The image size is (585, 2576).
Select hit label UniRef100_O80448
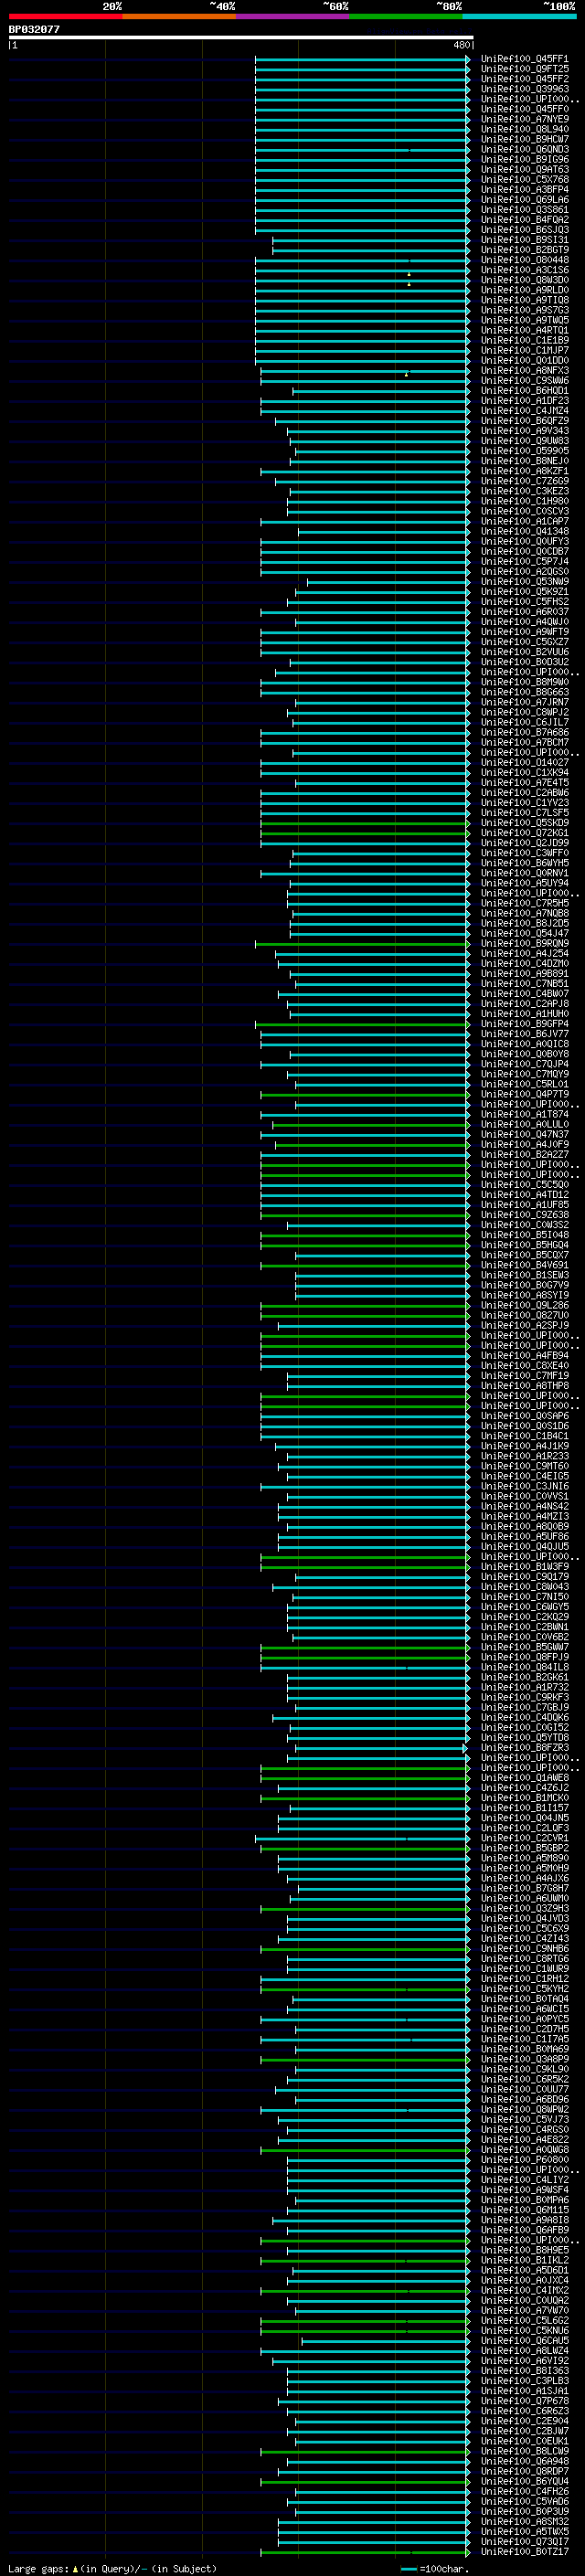[524, 260]
